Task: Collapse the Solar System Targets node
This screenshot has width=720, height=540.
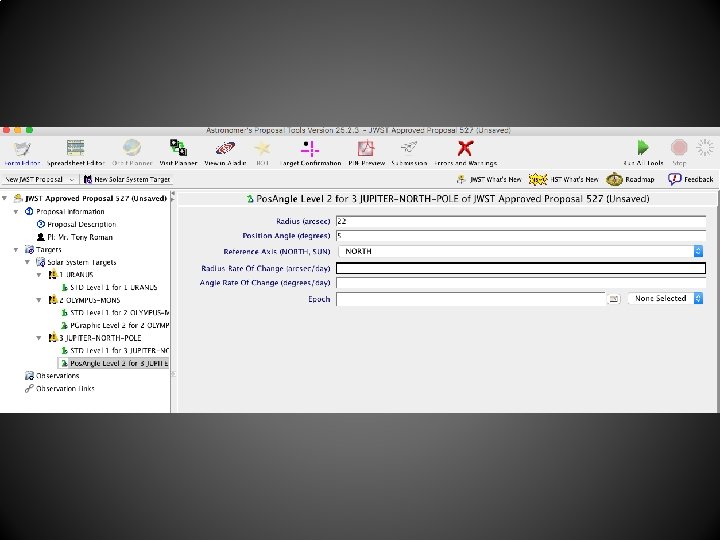Action: pos(28,262)
